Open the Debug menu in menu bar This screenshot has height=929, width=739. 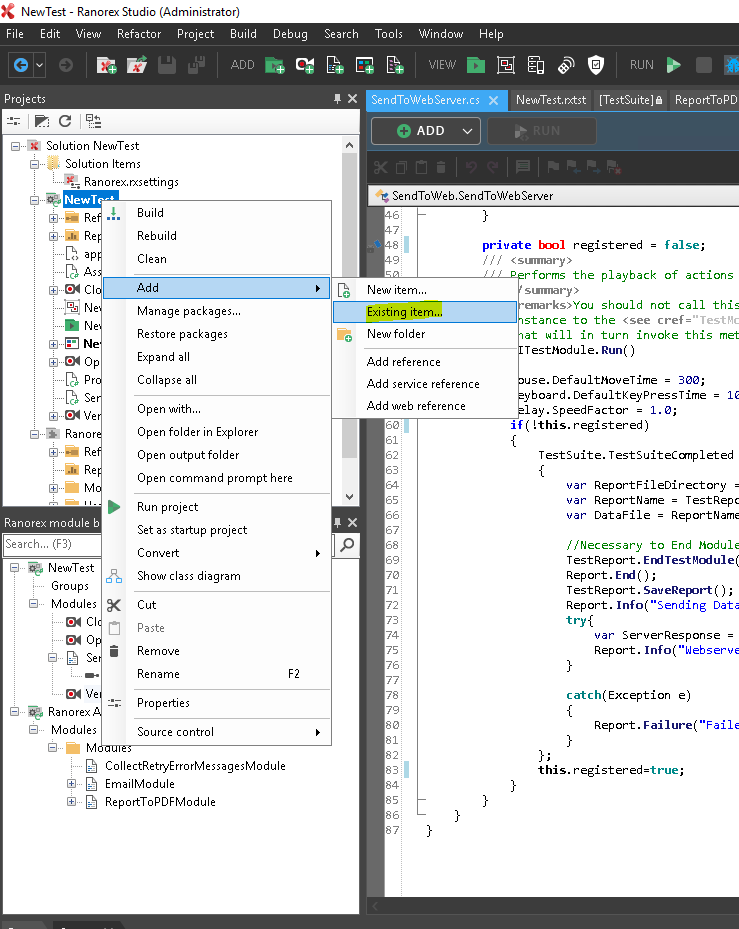tap(290, 34)
